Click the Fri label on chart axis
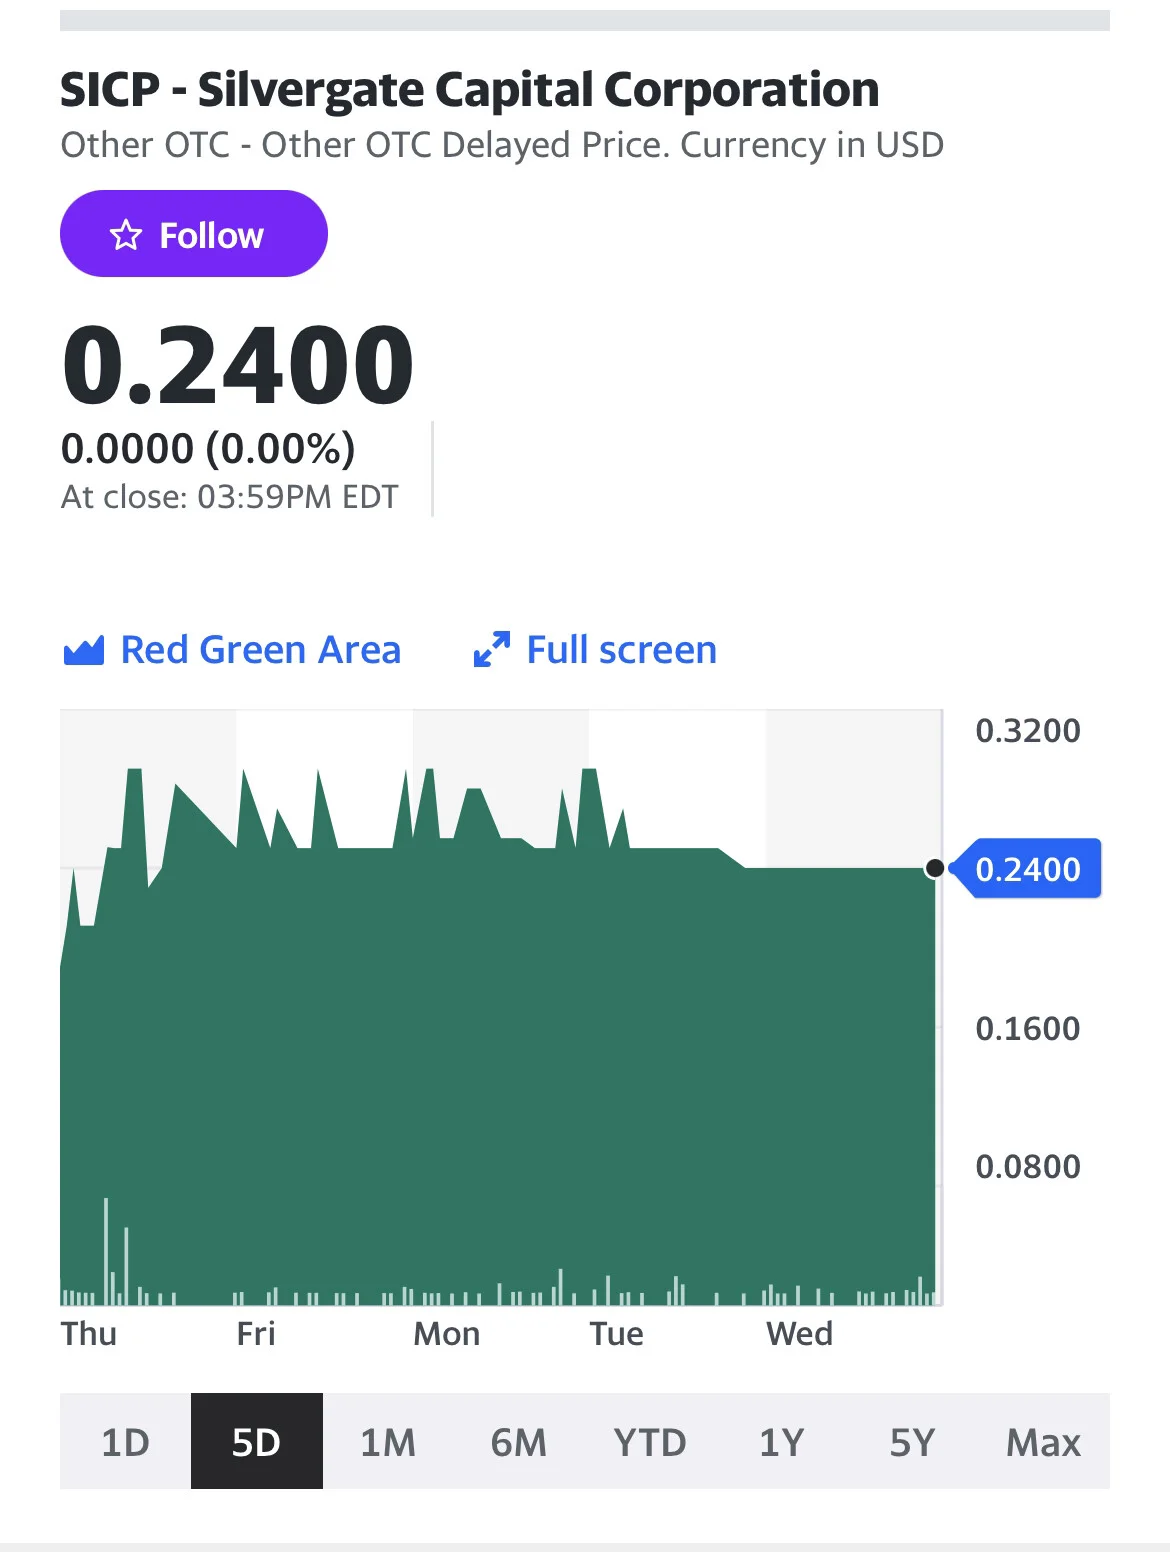This screenshot has width=1170, height=1552. click(x=256, y=1334)
